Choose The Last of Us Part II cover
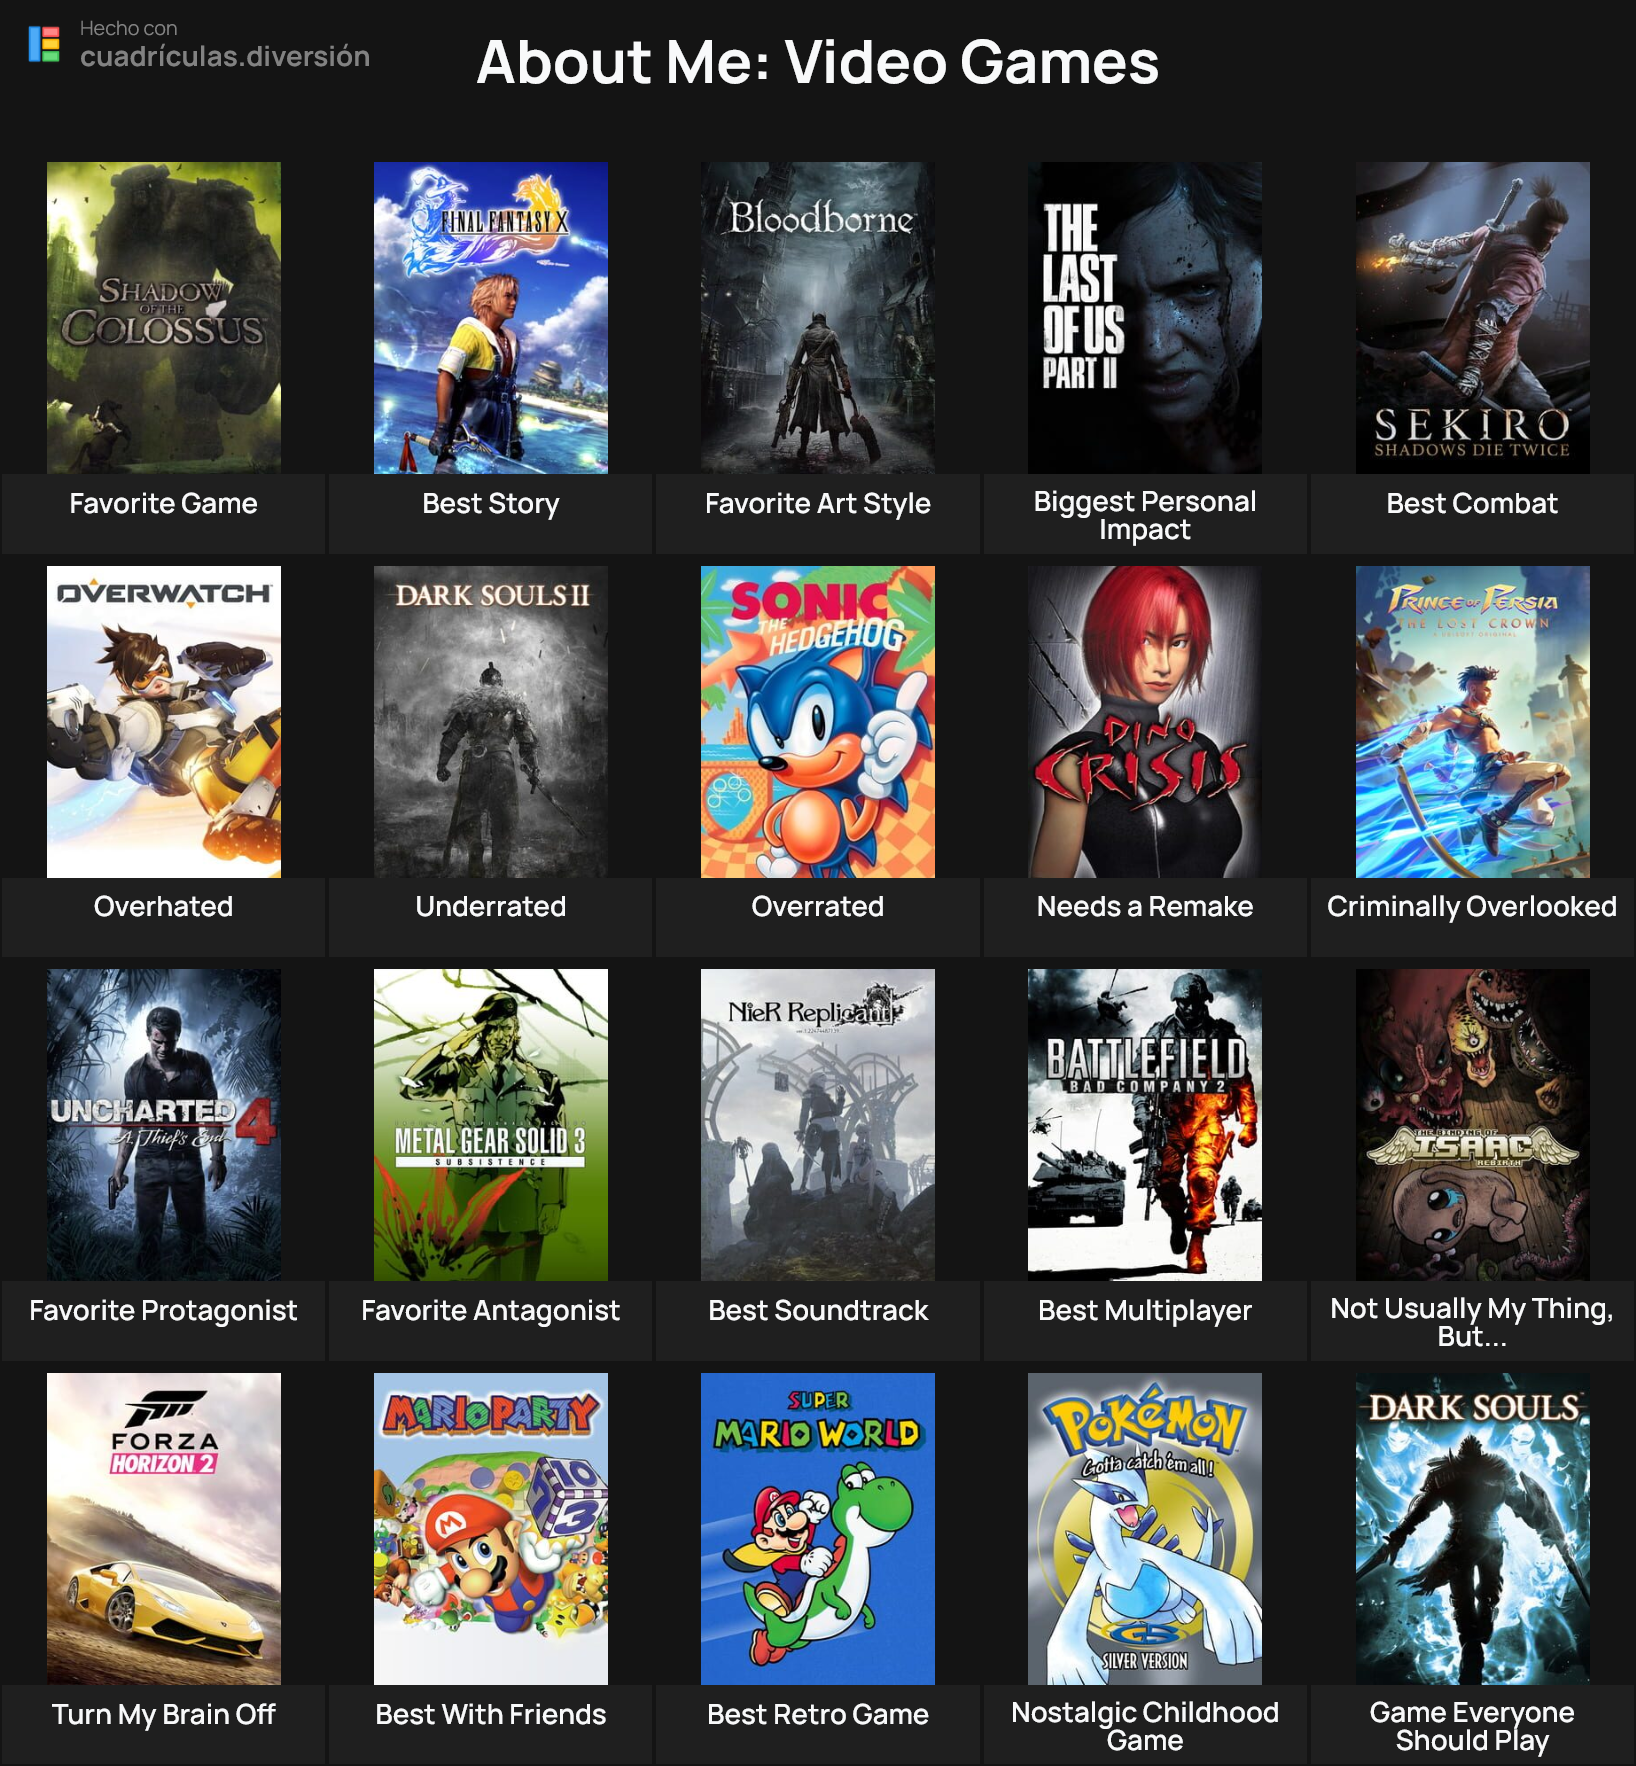 click(x=1145, y=318)
